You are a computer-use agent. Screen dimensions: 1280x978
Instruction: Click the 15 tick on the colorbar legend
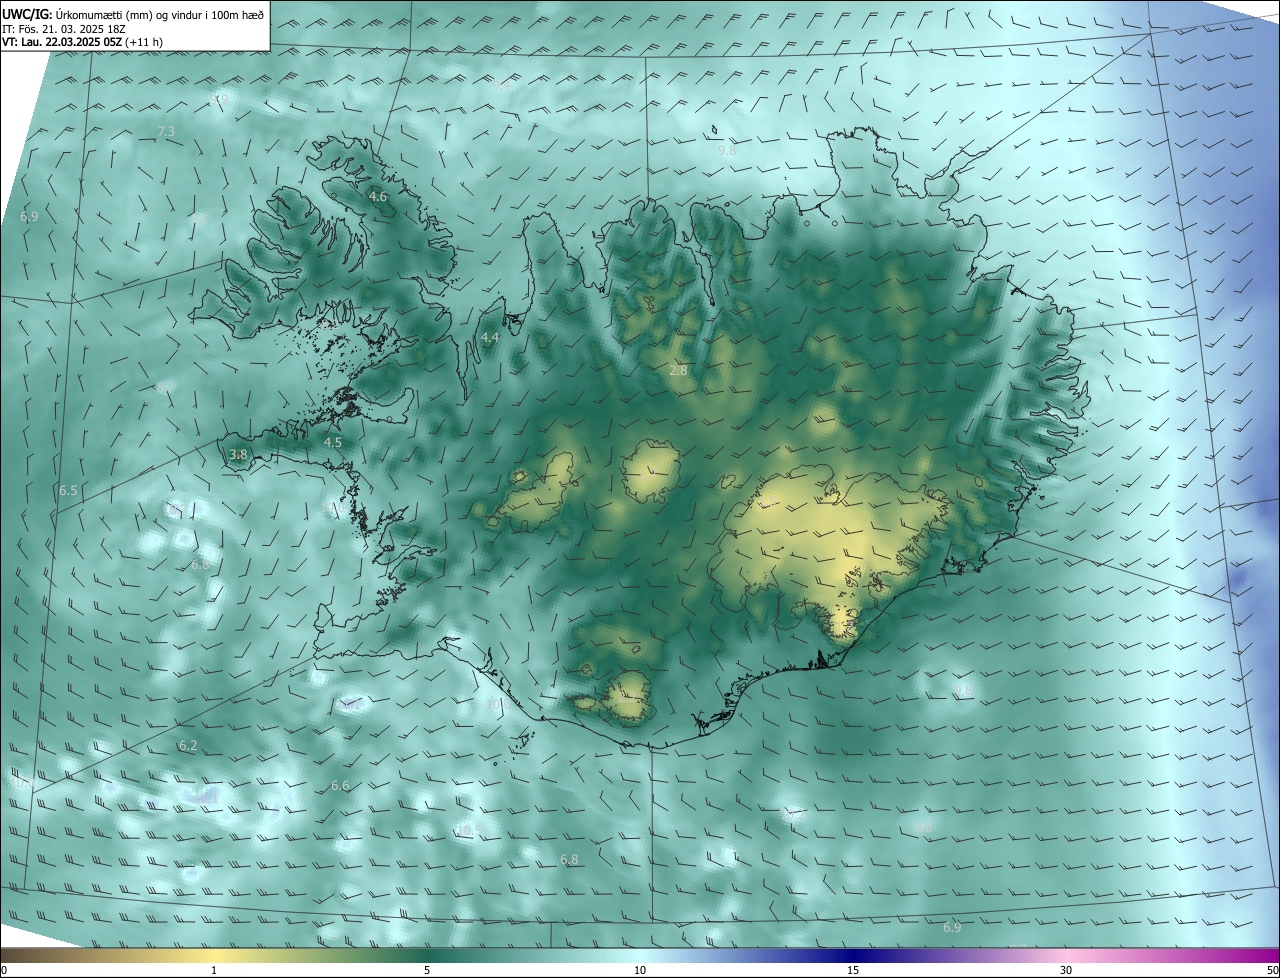(853, 970)
